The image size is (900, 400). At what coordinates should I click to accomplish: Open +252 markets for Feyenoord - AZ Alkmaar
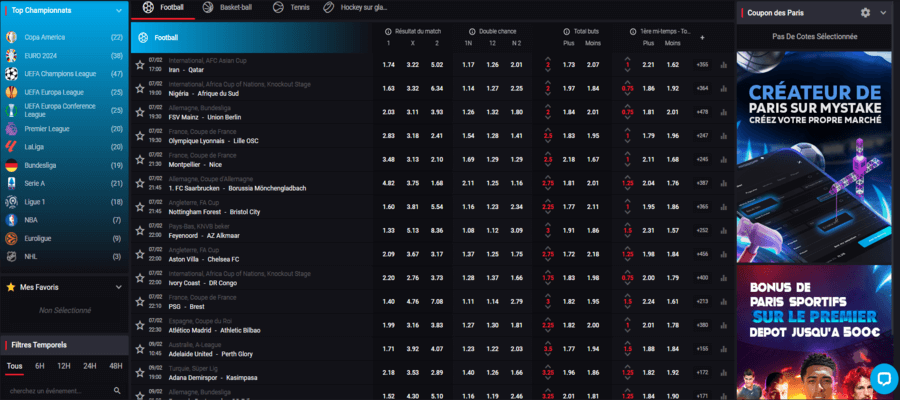click(x=702, y=230)
